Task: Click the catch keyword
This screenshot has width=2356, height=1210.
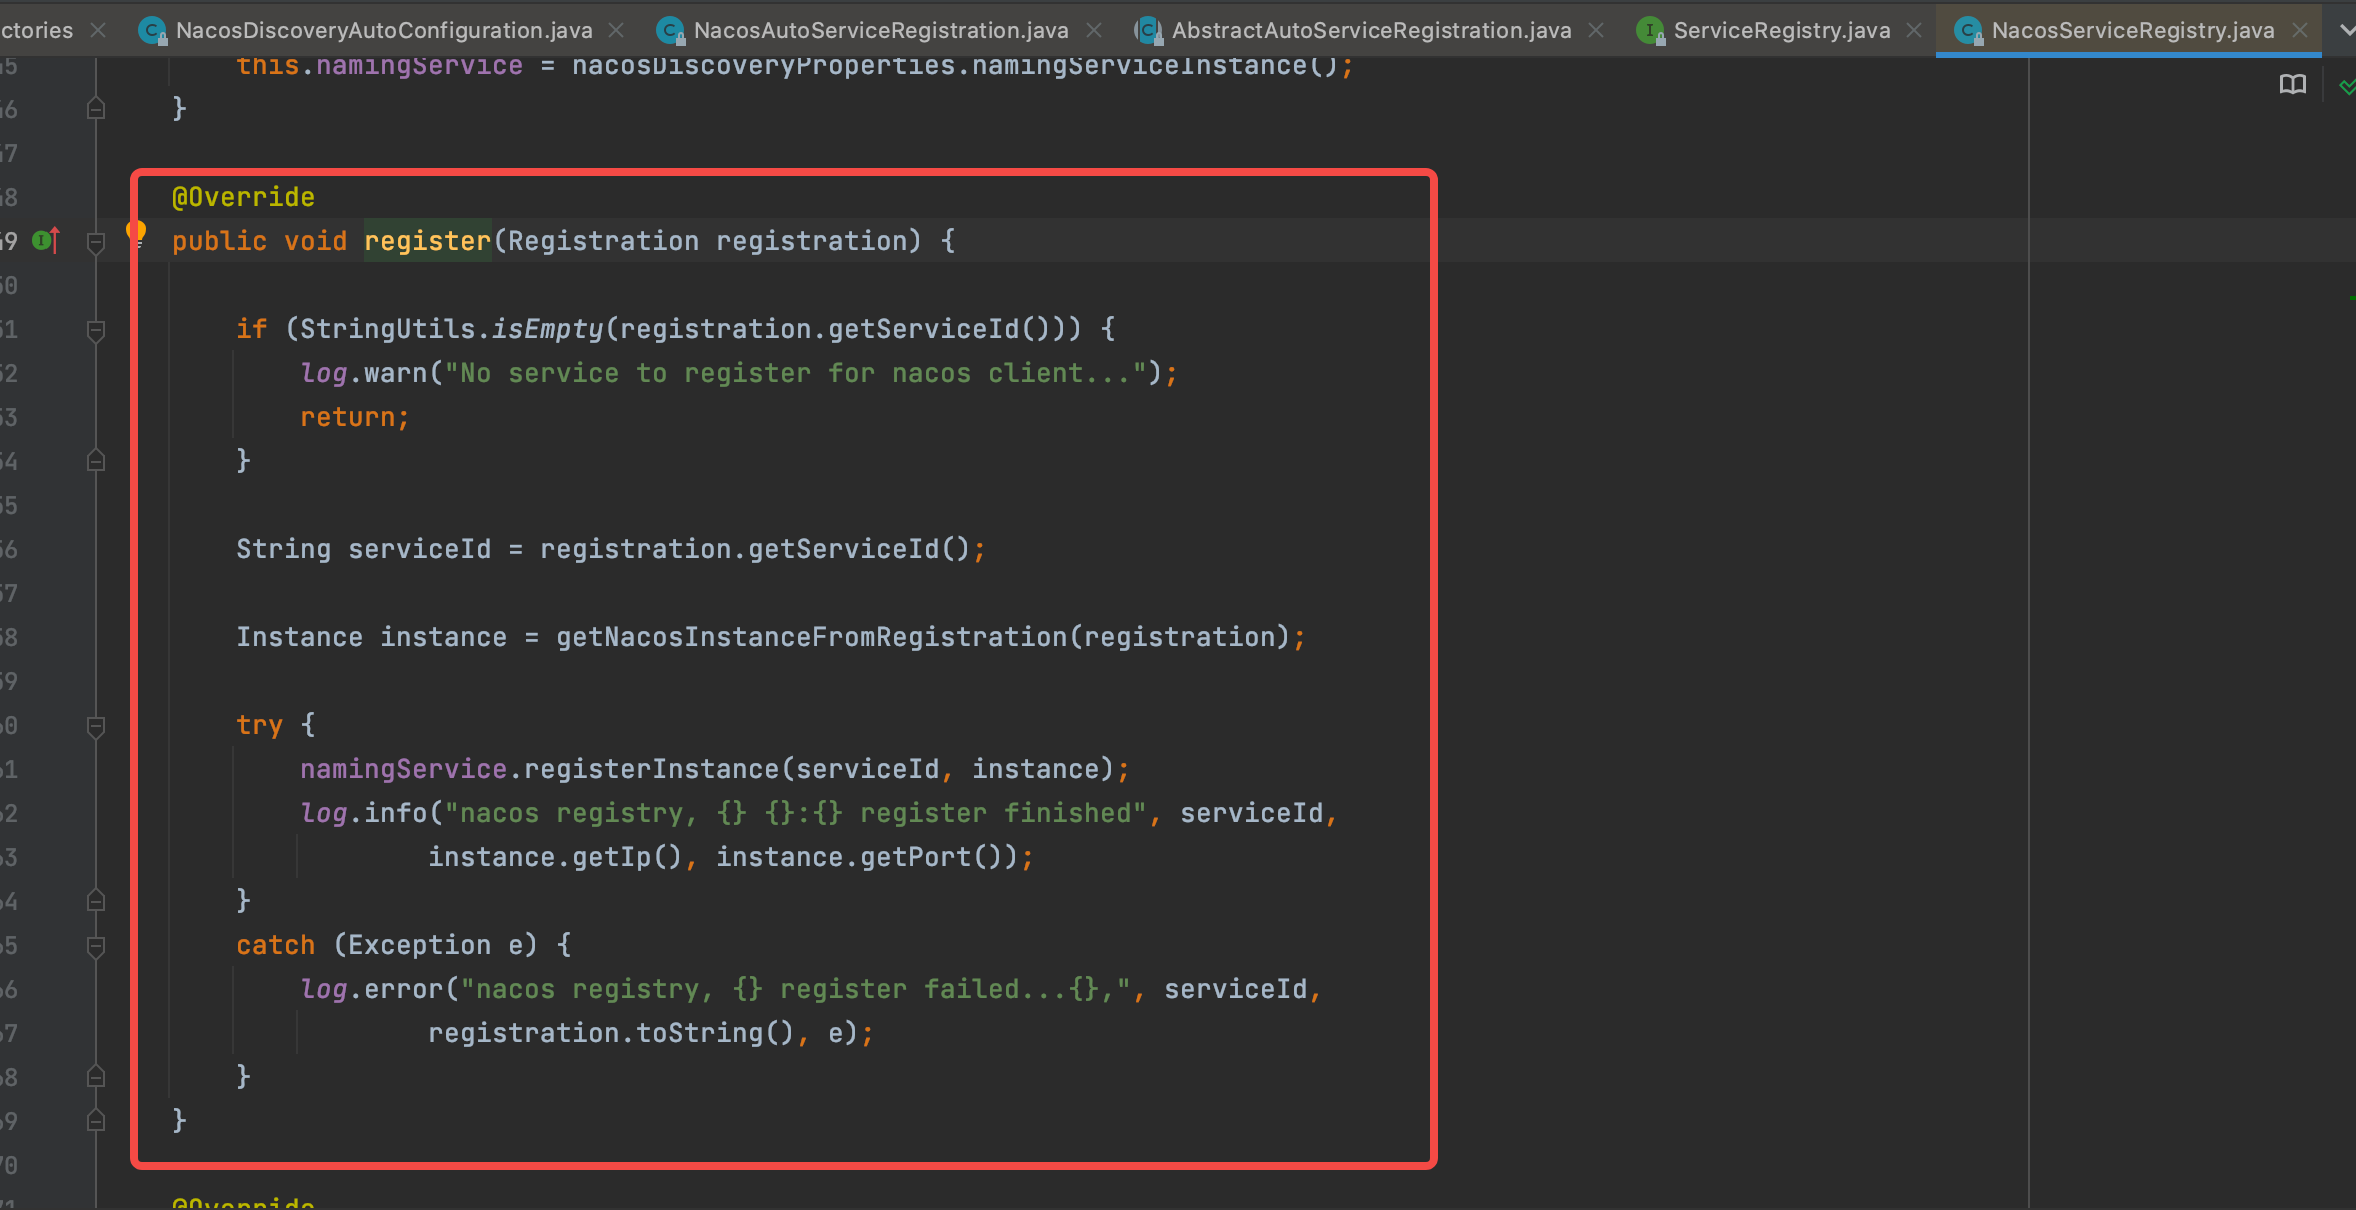Action: 275,945
